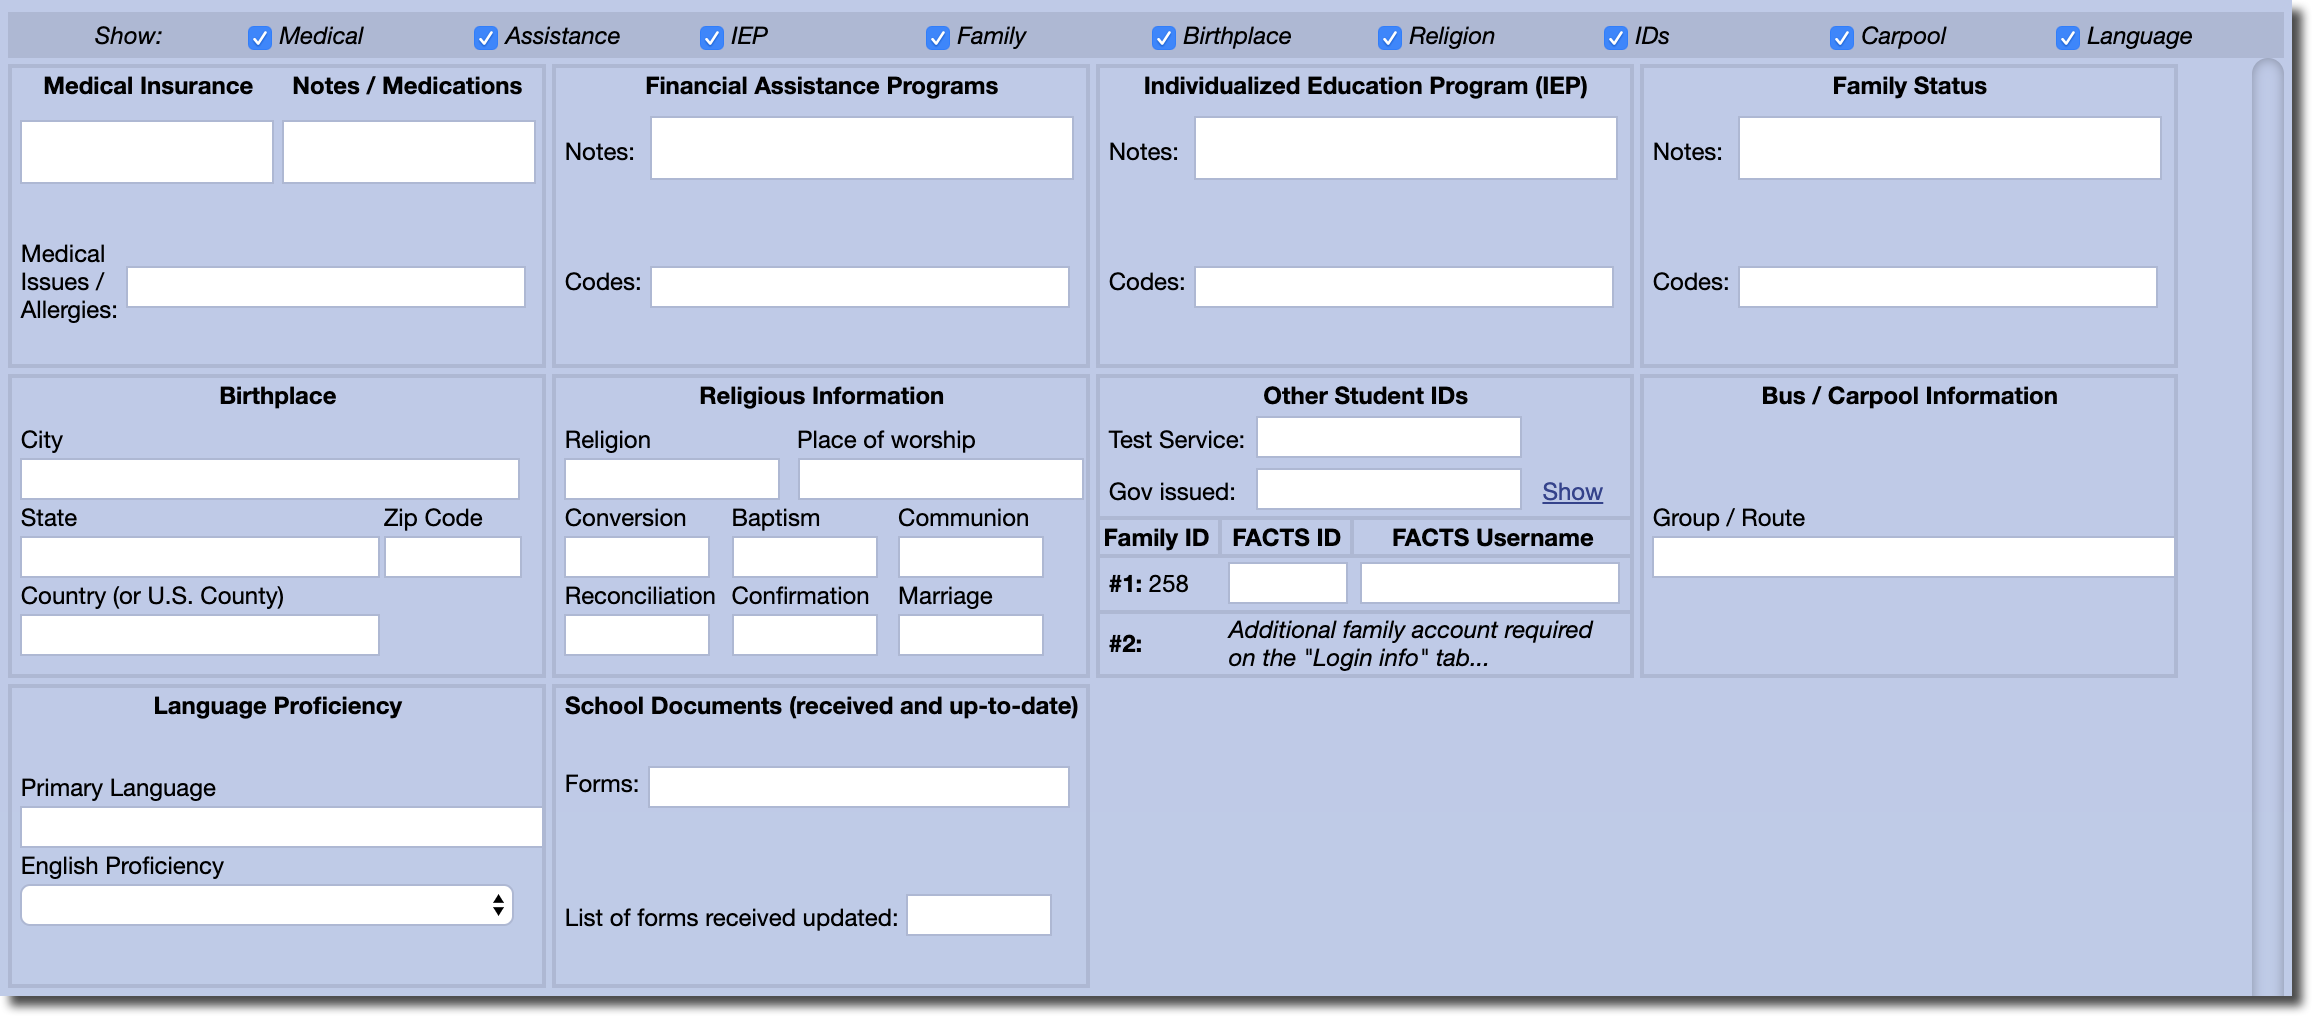
Task: Click the vertical scrollbar on the right
Action: click(2267, 500)
